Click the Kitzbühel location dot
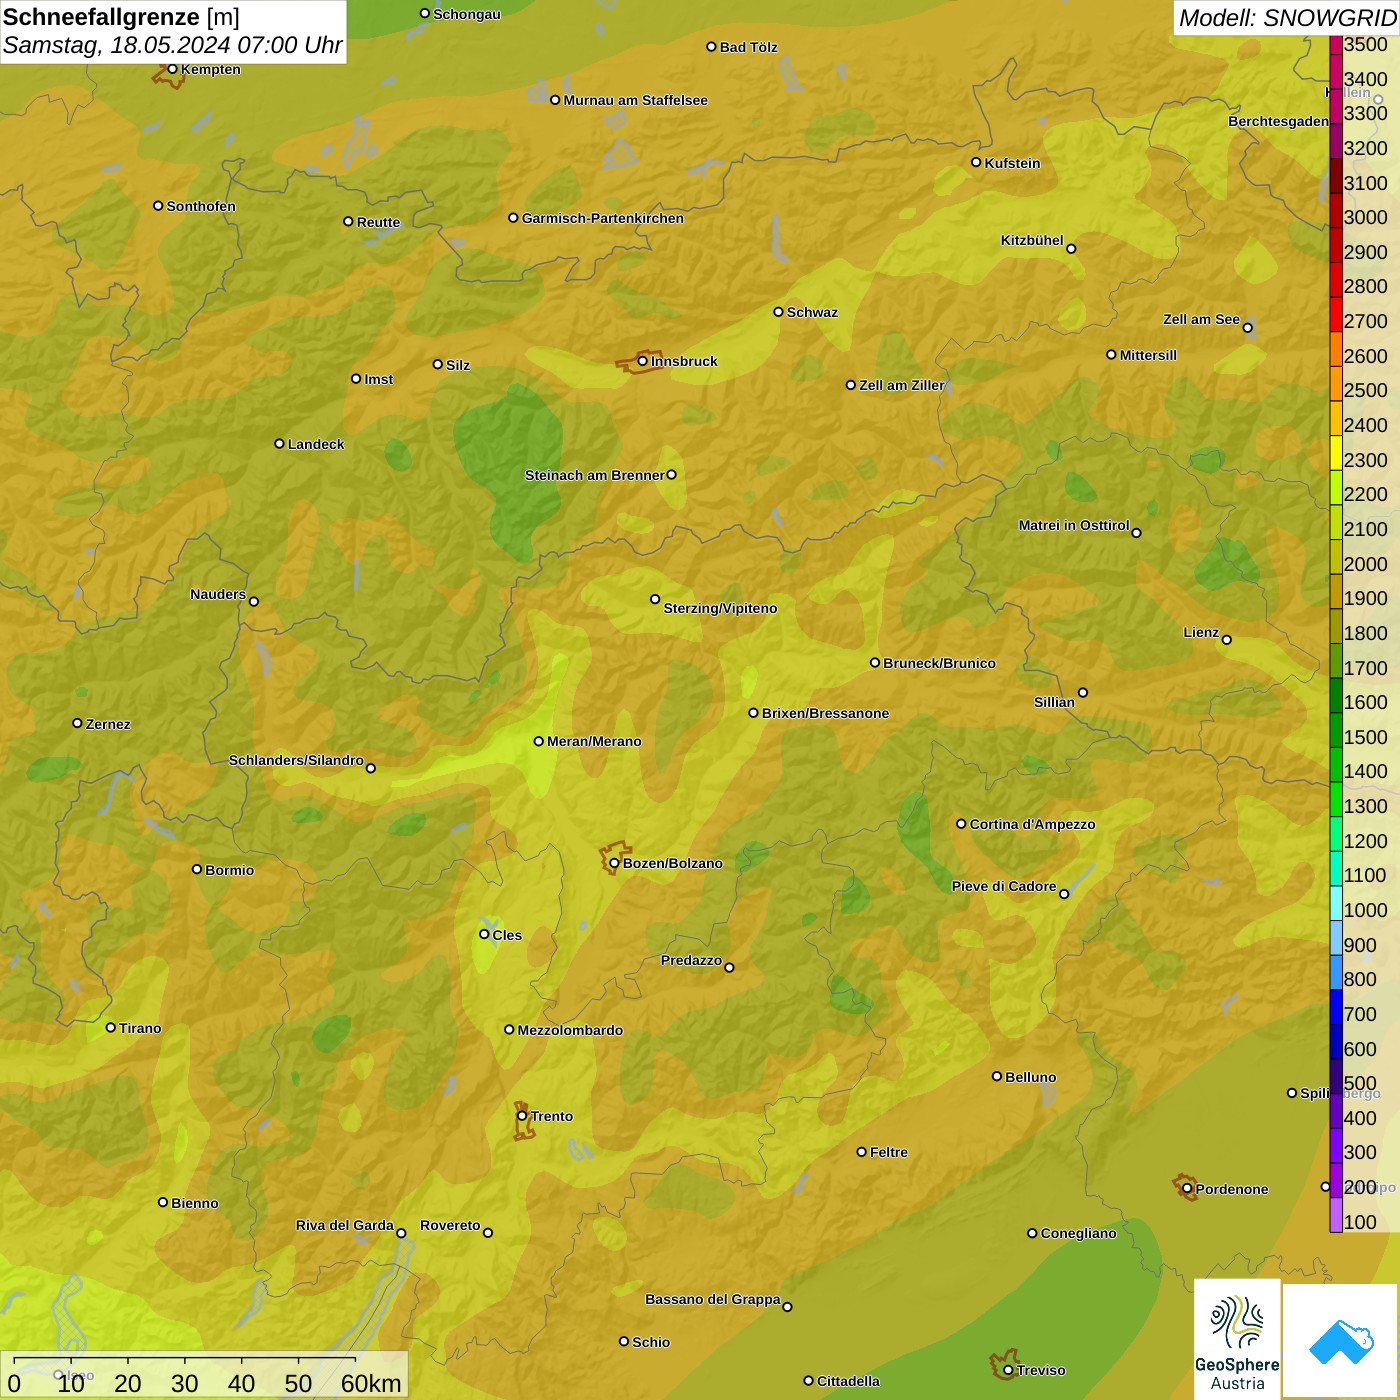The width and height of the screenshot is (1400, 1400). coord(1071,249)
